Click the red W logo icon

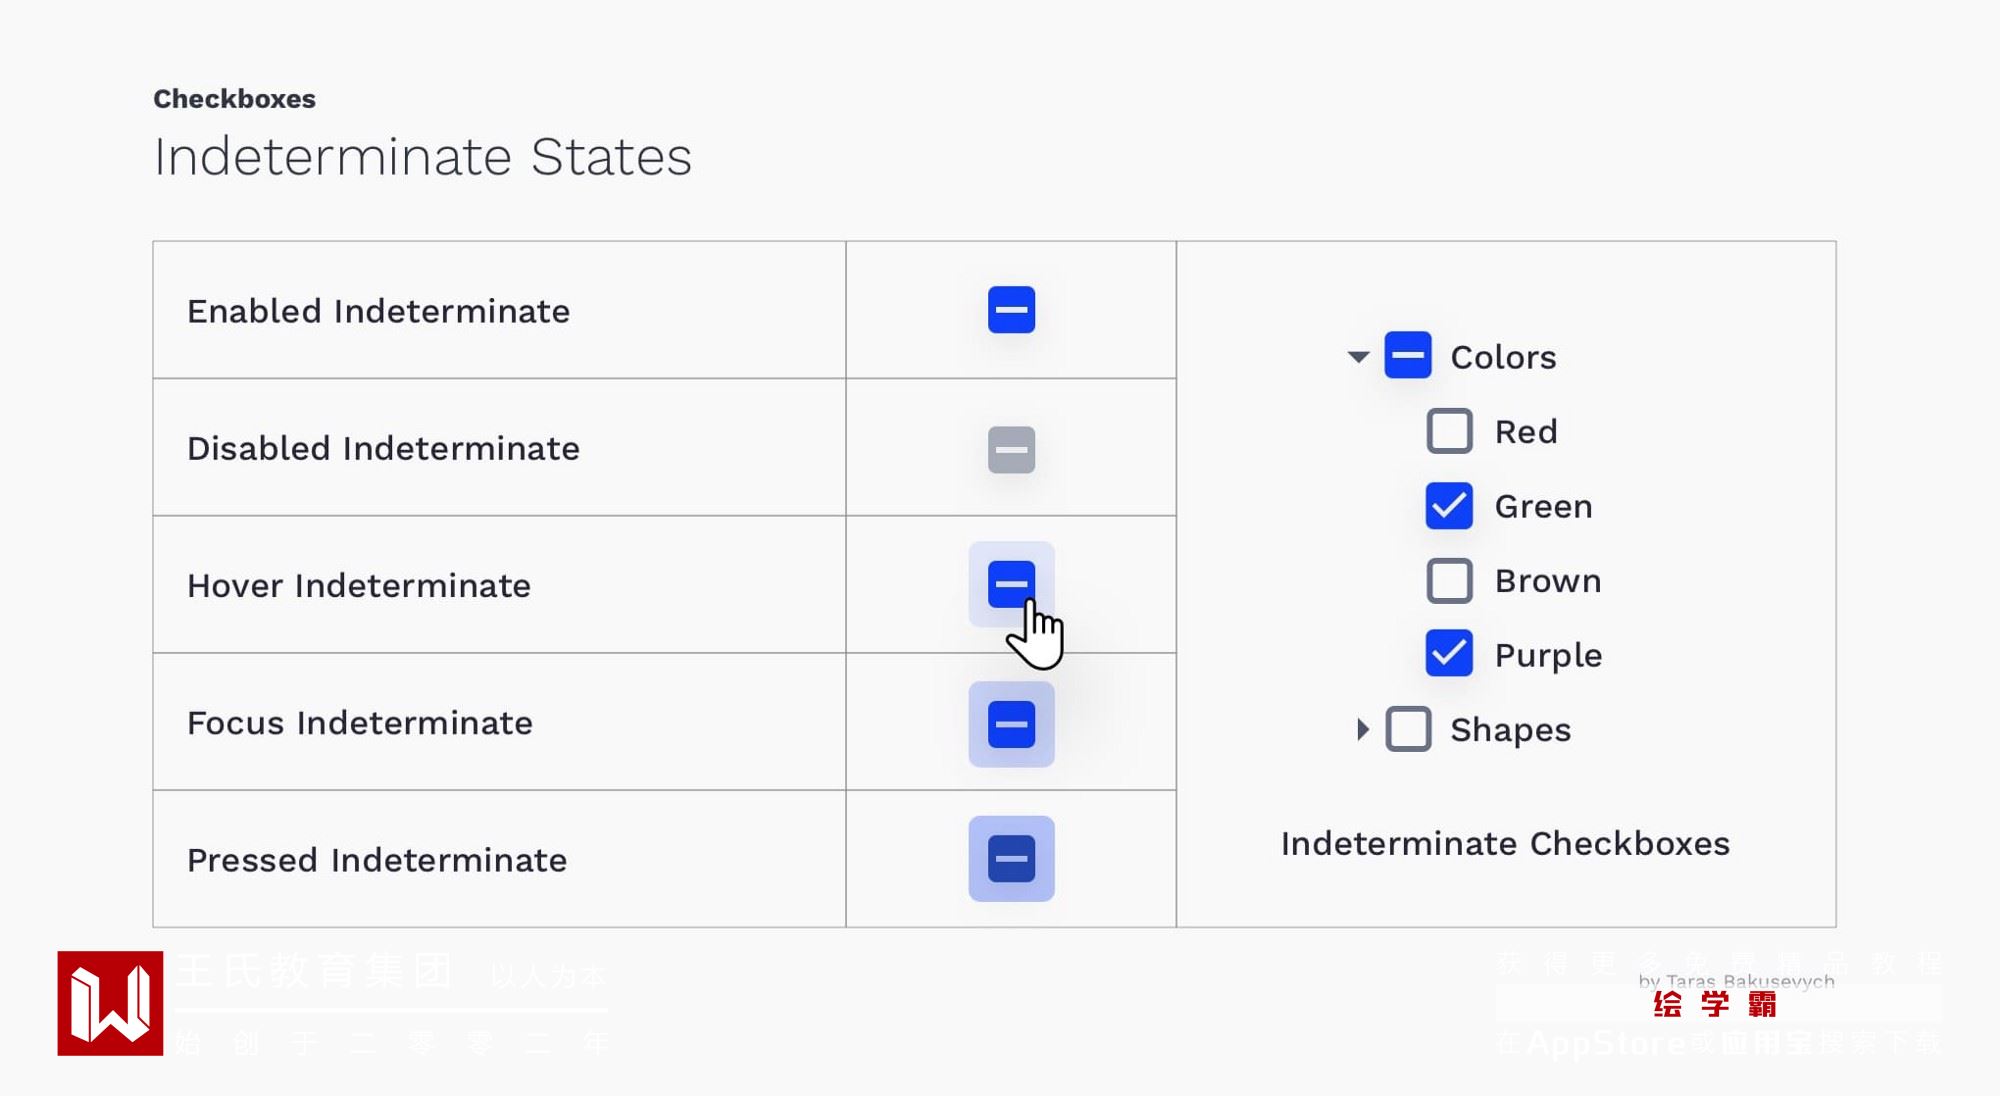tap(110, 1003)
